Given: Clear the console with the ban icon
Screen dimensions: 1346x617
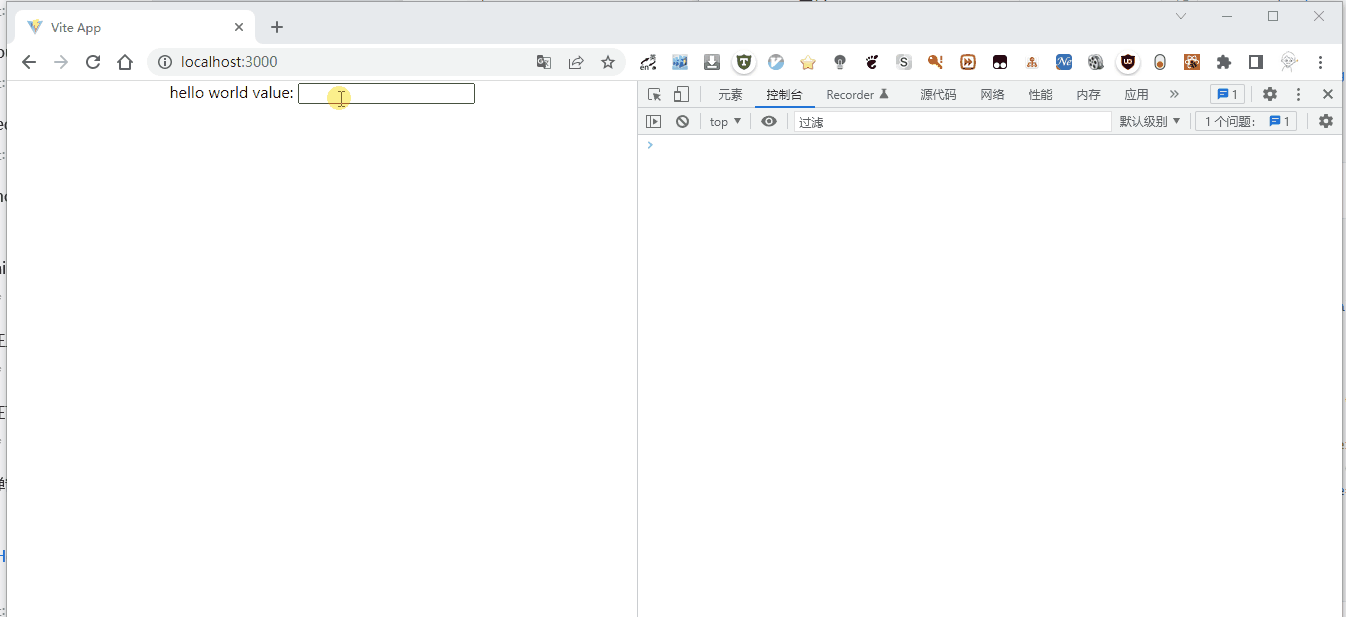Looking at the screenshot, I should [682, 121].
